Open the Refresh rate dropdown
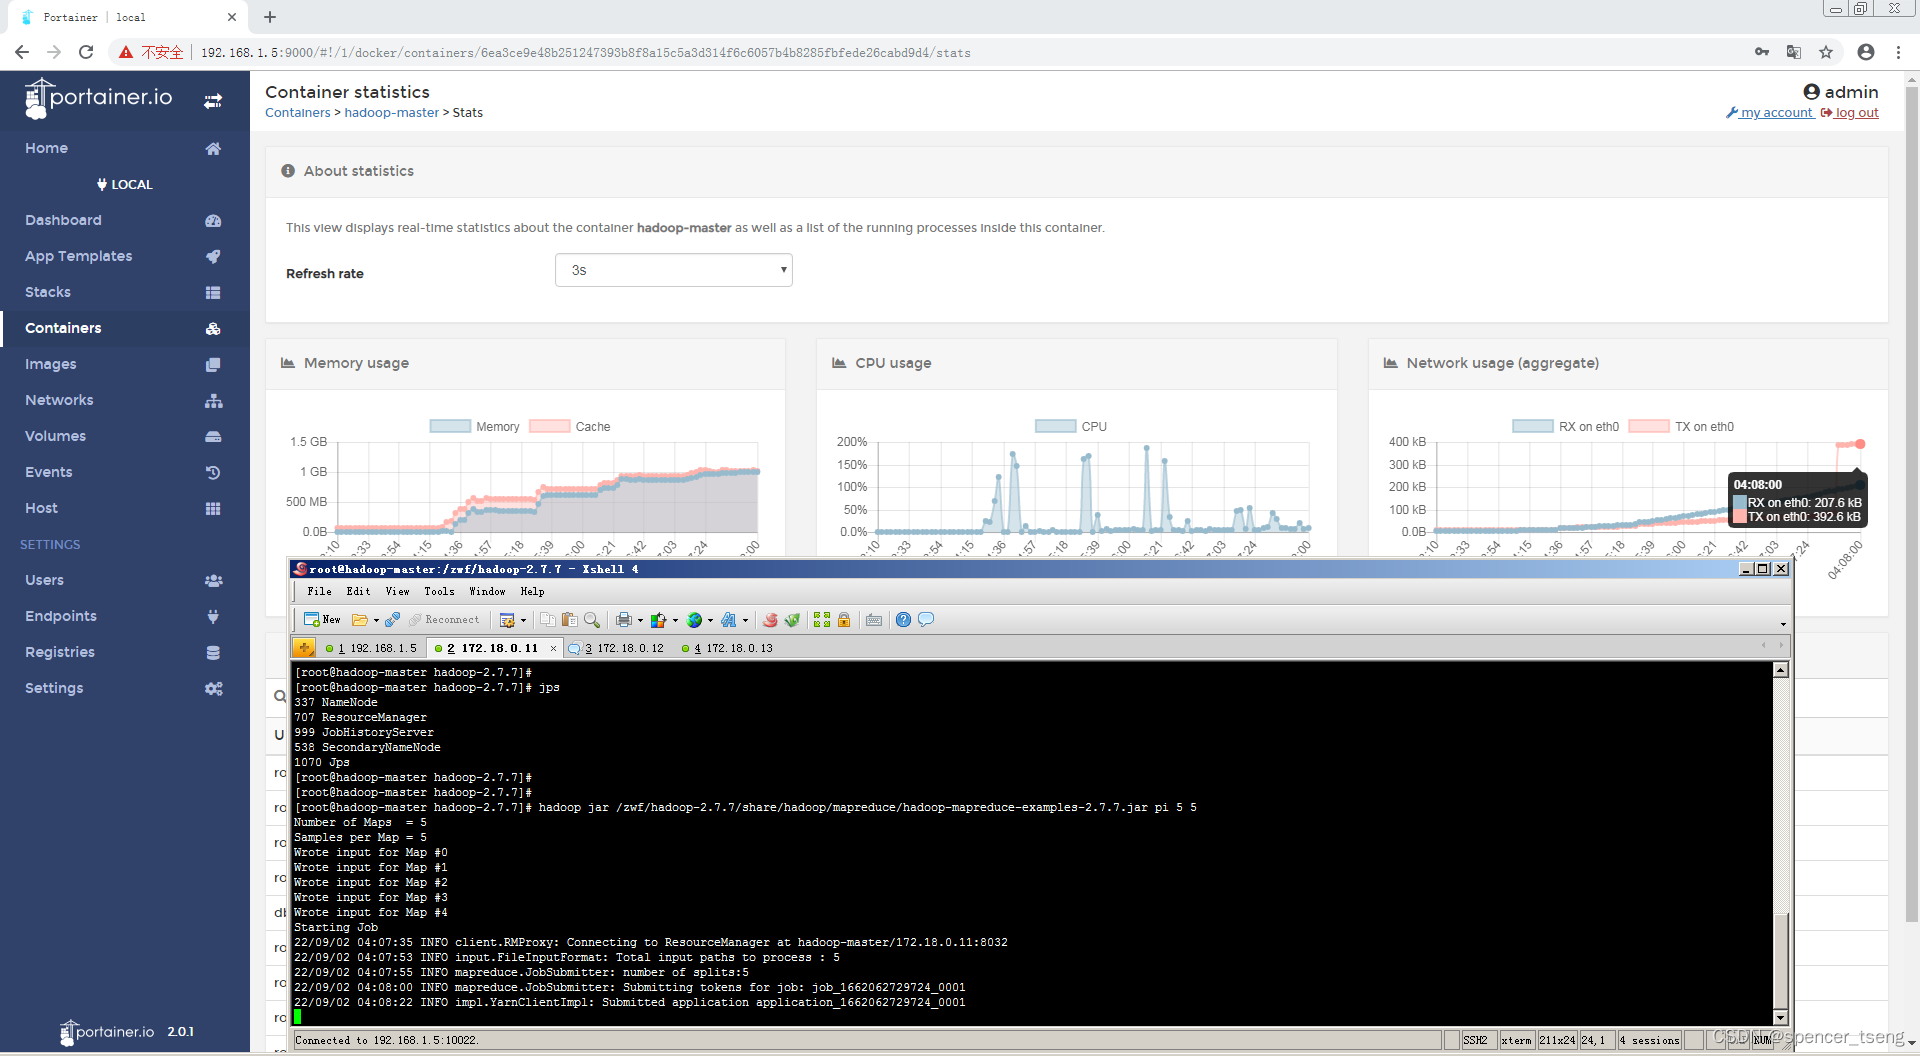Screen dimensions: 1920x1056 pyautogui.click(x=673, y=269)
